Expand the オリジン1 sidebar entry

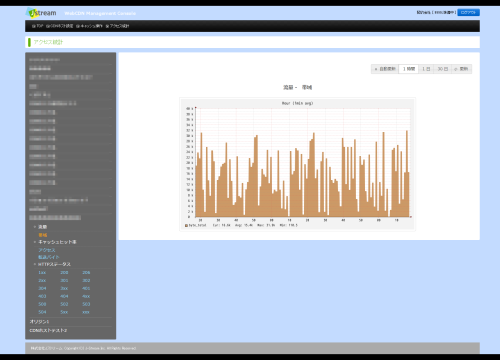tap(39, 322)
